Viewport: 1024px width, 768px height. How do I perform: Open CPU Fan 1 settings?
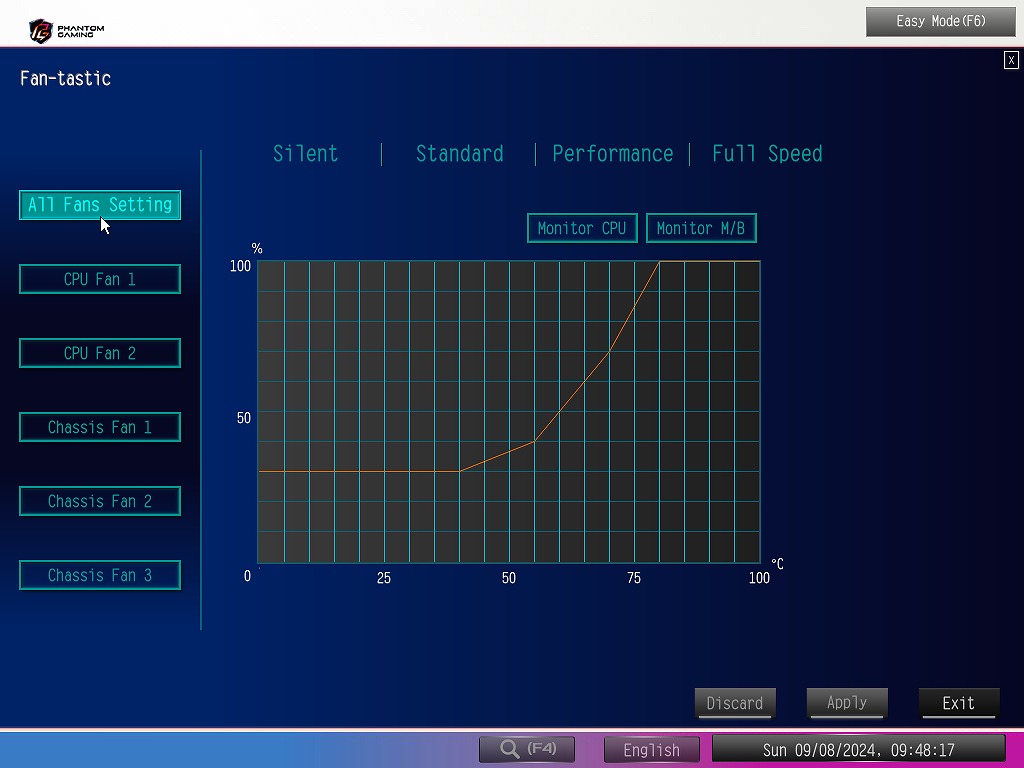[100, 279]
